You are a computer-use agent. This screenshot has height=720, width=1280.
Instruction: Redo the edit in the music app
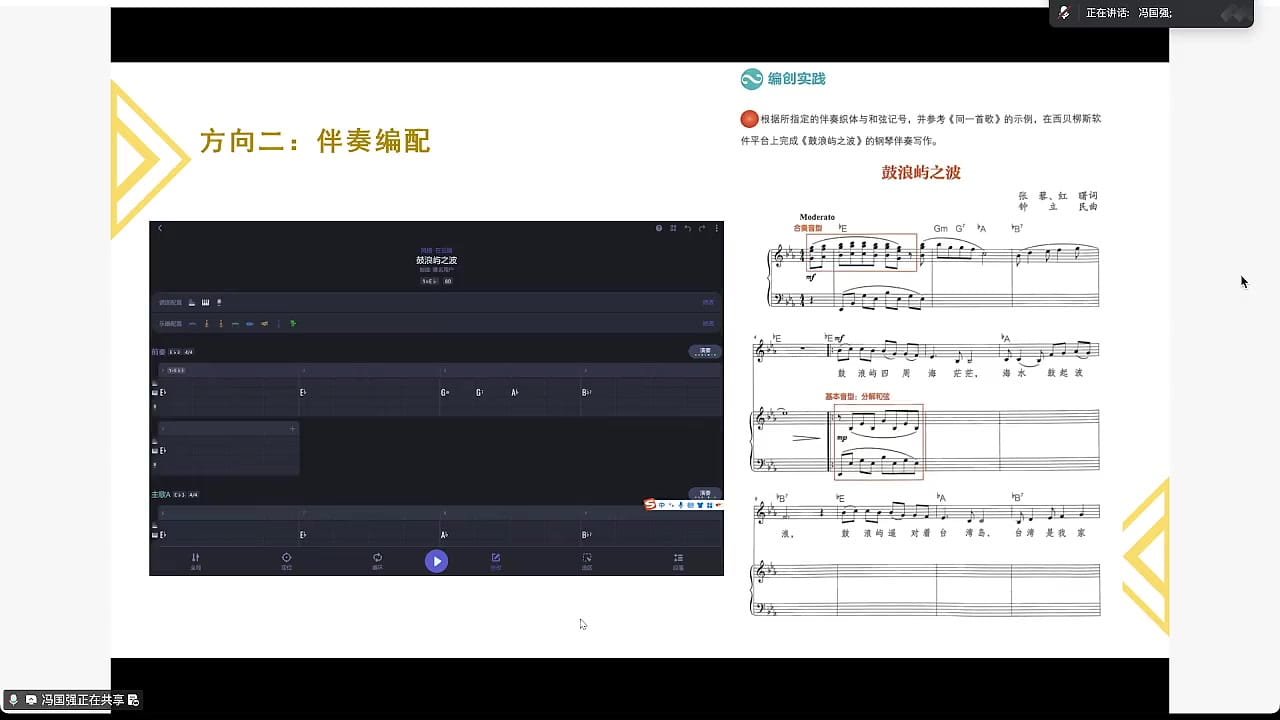(x=702, y=228)
